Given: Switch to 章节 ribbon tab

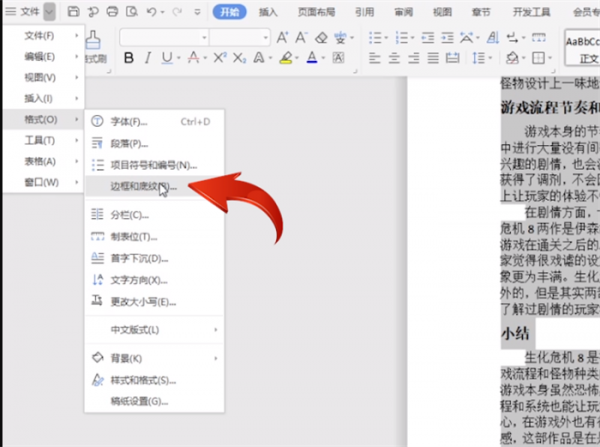Looking at the screenshot, I should [481, 12].
